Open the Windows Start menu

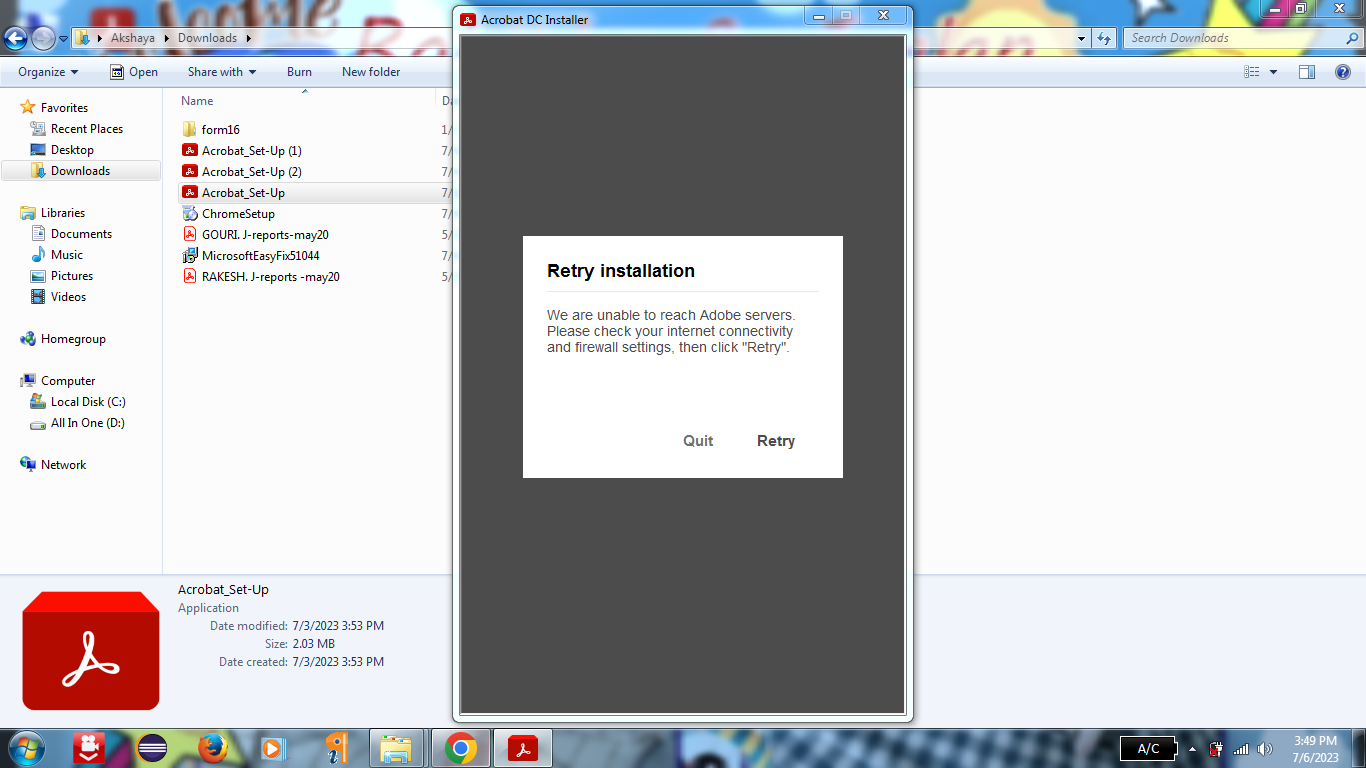24,748
